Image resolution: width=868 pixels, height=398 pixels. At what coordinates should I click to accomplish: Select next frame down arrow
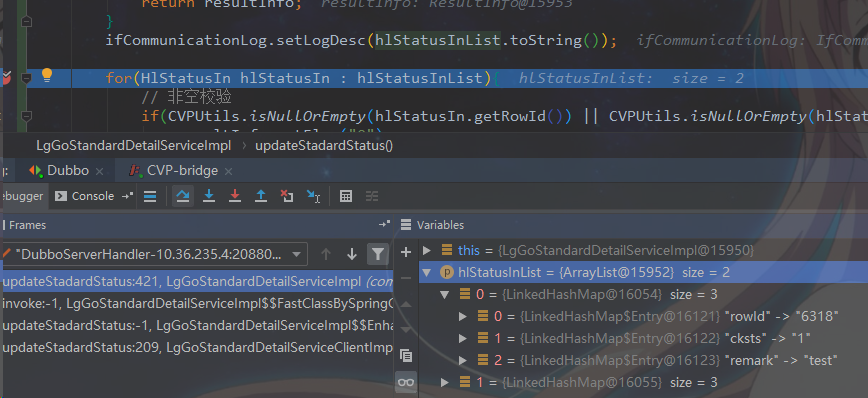352,254
